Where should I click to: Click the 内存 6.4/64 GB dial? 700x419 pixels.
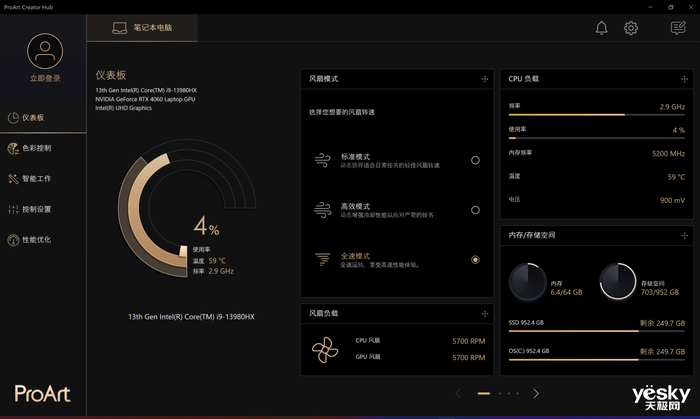pyautogui.click(x=528, y=282)
